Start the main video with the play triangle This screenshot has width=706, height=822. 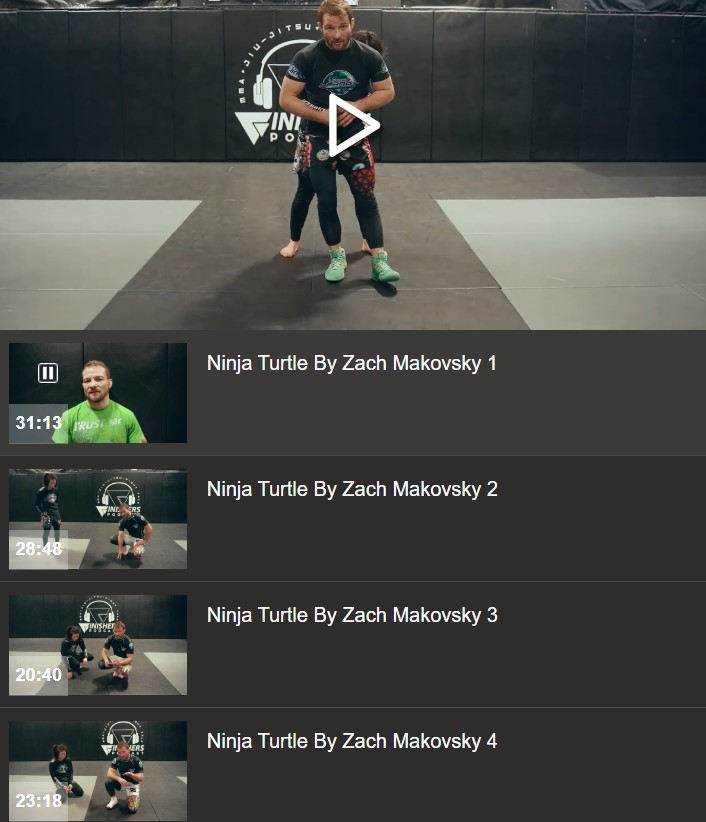pyautogui.click(x=354, y=126)
